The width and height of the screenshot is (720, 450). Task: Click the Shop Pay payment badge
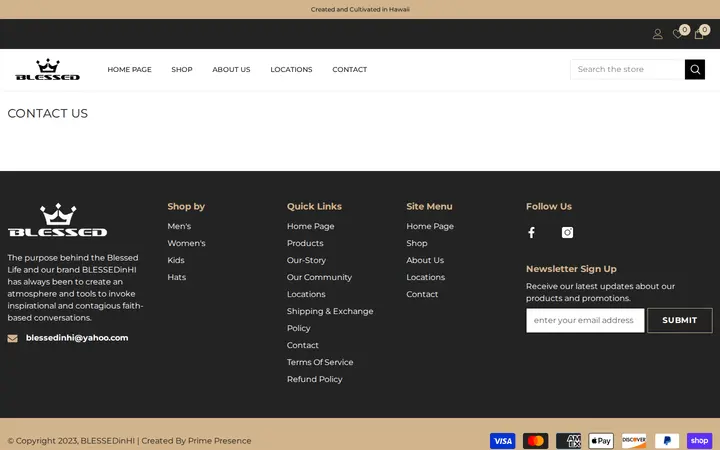point(699,441)
